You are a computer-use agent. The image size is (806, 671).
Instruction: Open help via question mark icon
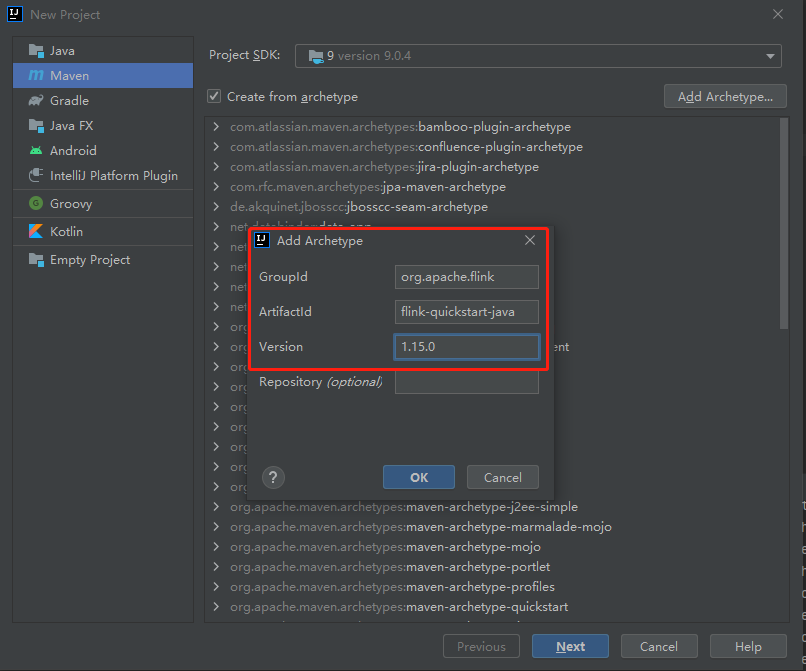273,478
